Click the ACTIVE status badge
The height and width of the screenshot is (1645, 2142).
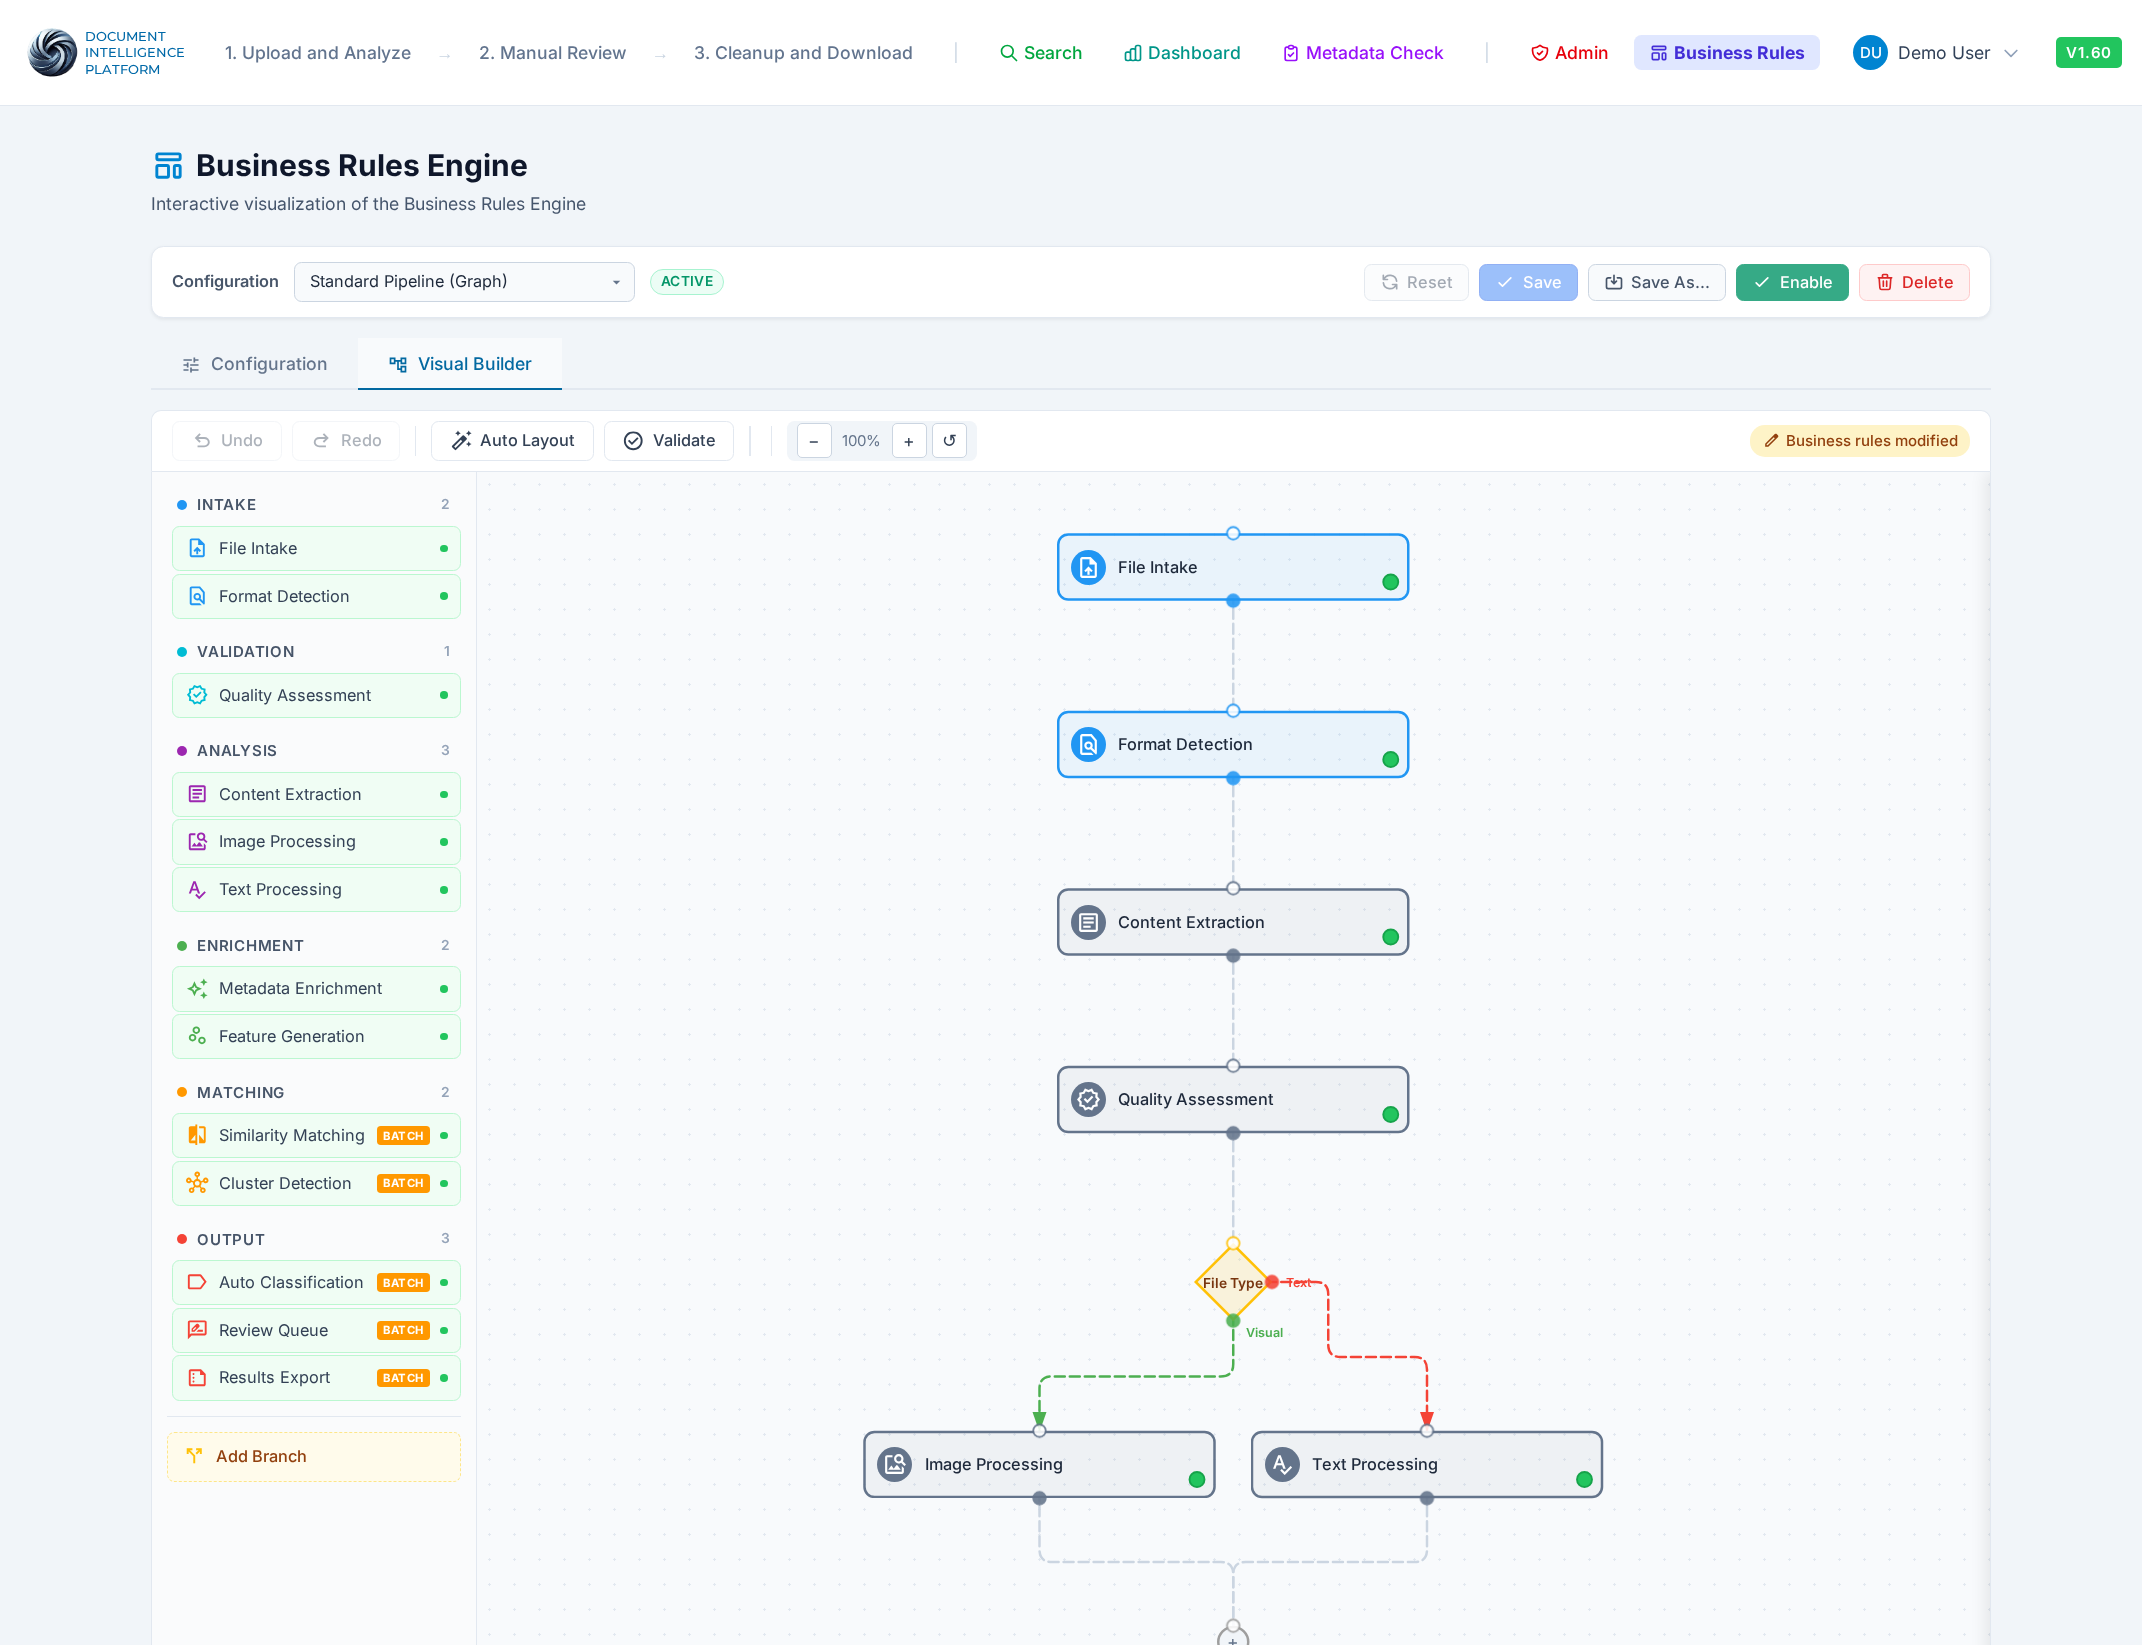687,282
